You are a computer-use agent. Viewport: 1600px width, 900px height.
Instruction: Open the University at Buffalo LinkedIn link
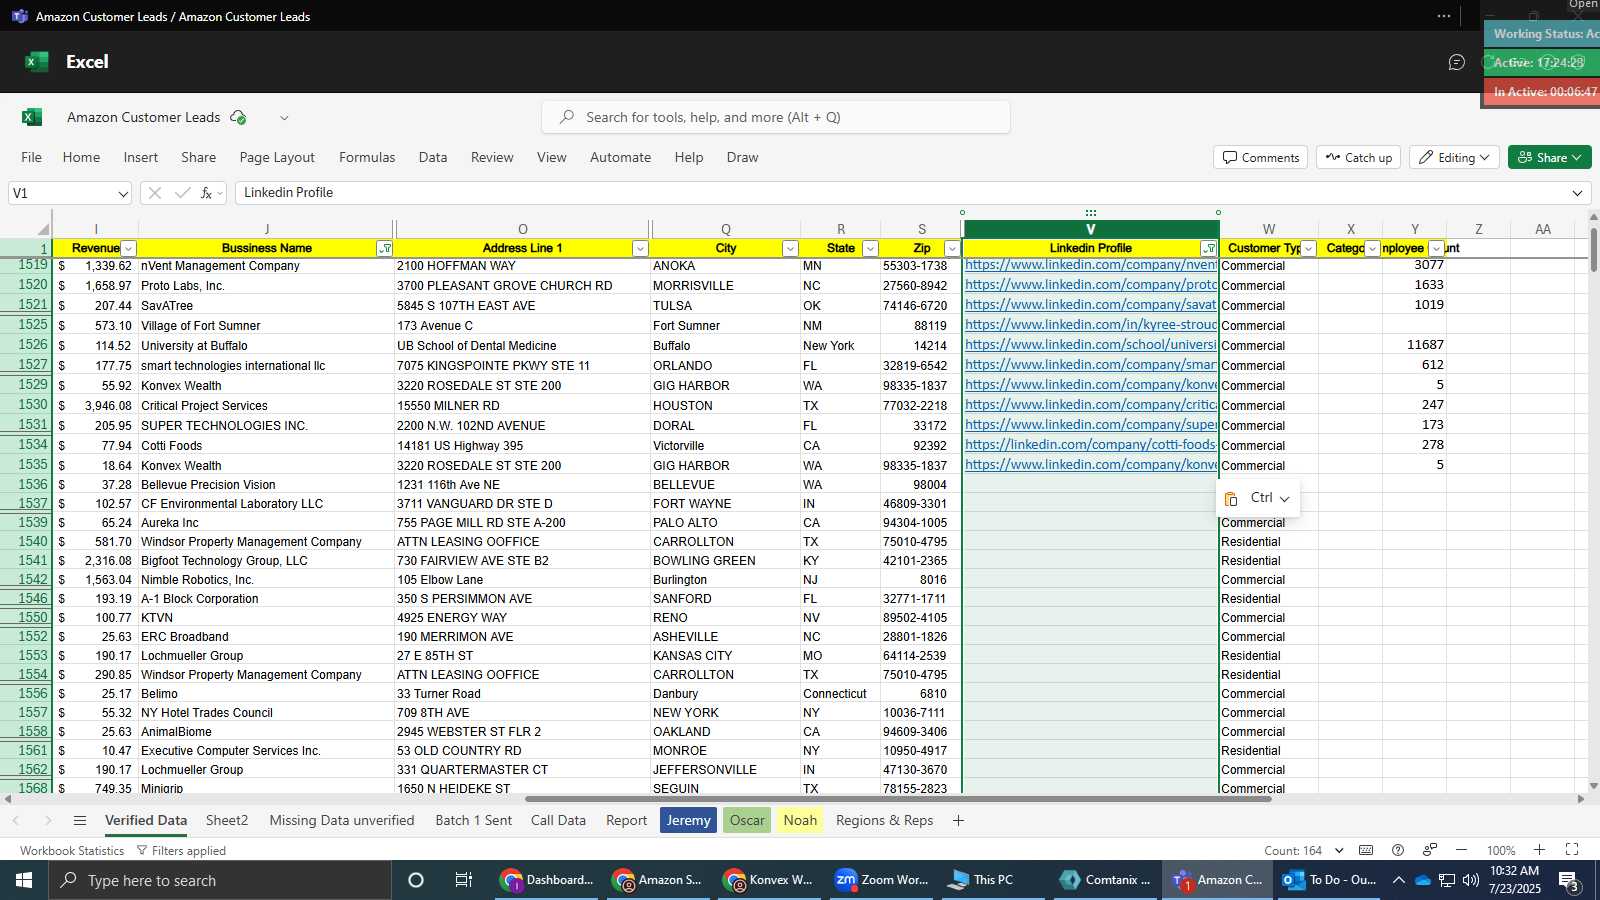[x=1091, y=345]
